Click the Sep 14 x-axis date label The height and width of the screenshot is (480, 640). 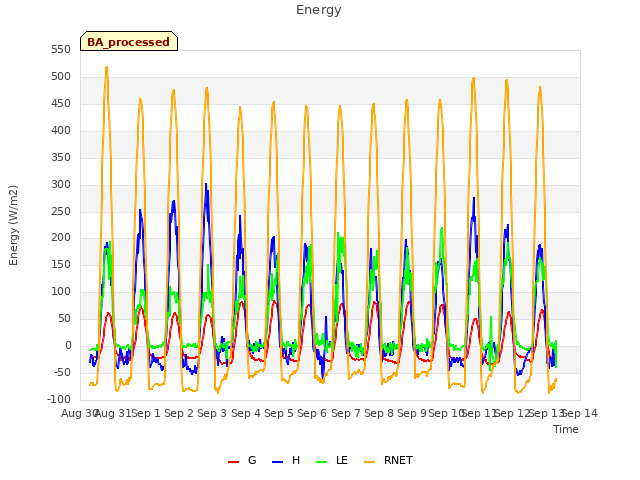pos(580,413)
